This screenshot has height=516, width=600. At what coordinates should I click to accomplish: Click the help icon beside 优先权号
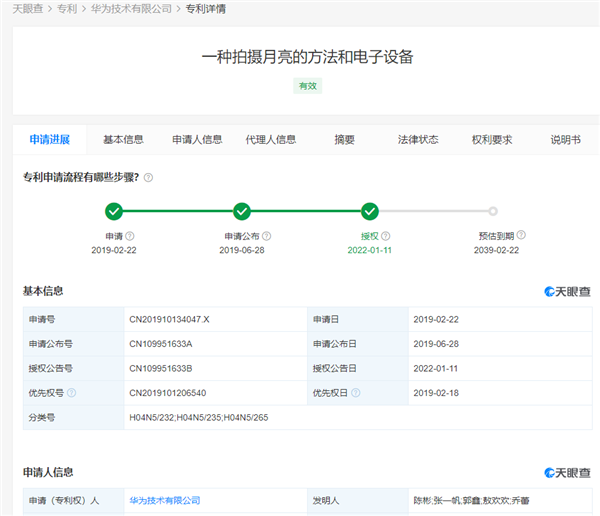[72, 393]
